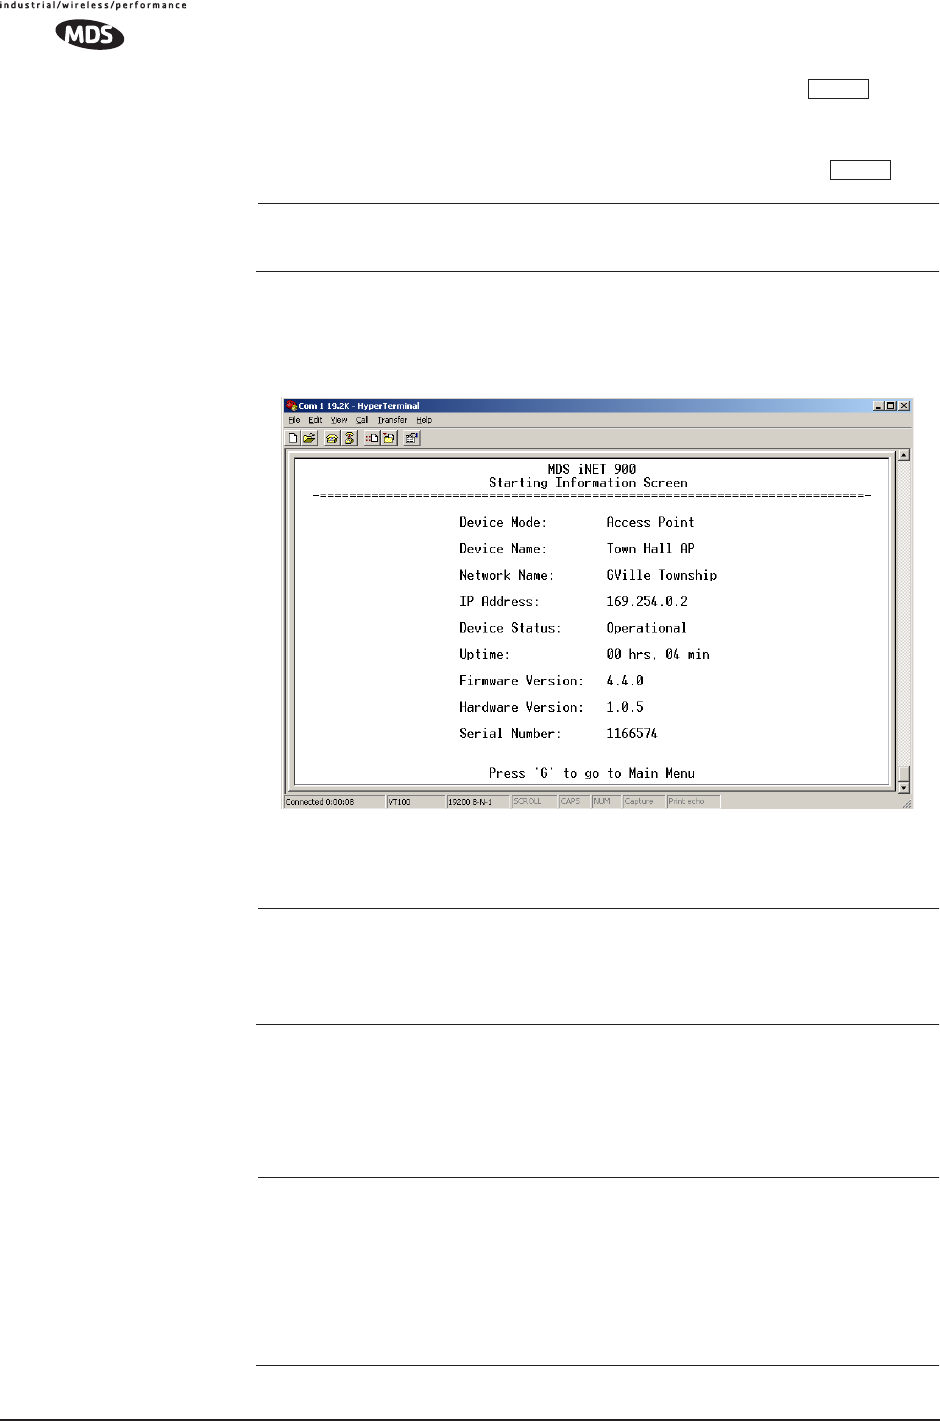Click the vertical scrollbar thumb
940x1421 pixels.
904,773
